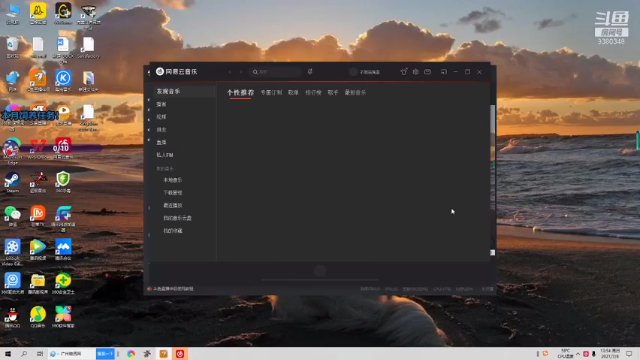The width and height of the screenshot is (640, 360).
Task: Open the skin (T-shirt) theme icon
Action: tap(404, 72)
